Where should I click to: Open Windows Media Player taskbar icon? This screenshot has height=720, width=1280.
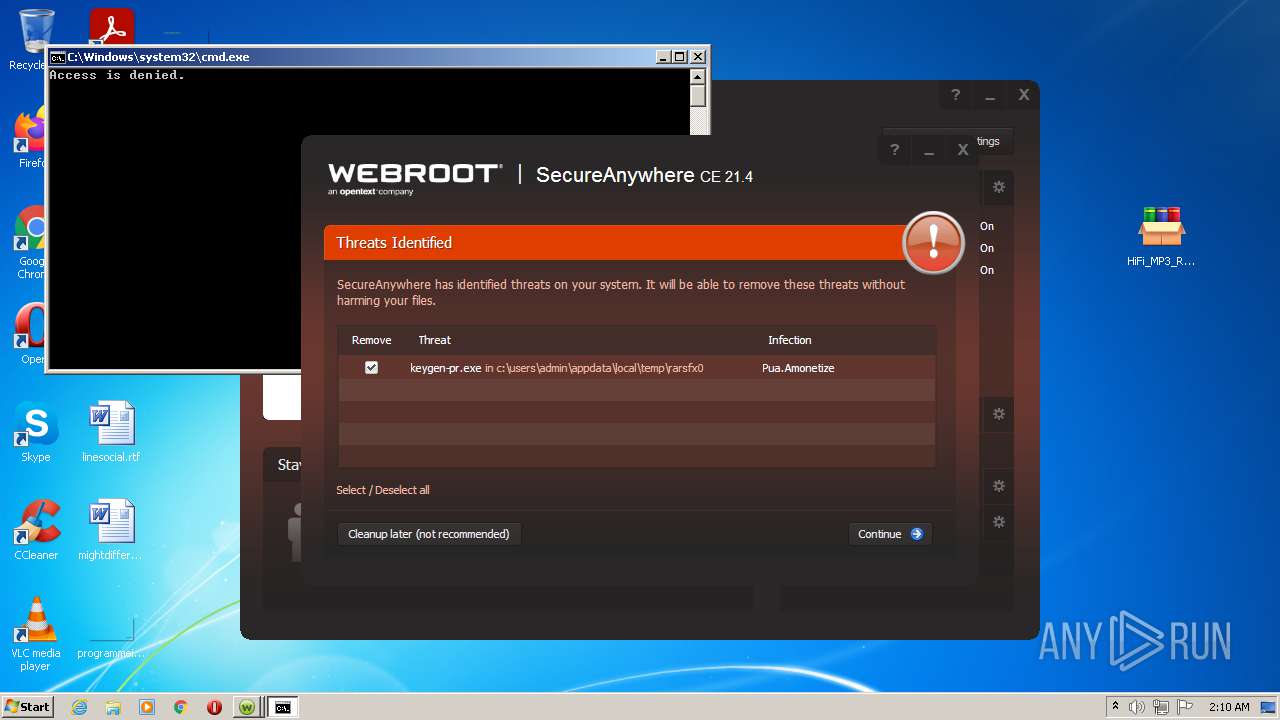[147, 707]
